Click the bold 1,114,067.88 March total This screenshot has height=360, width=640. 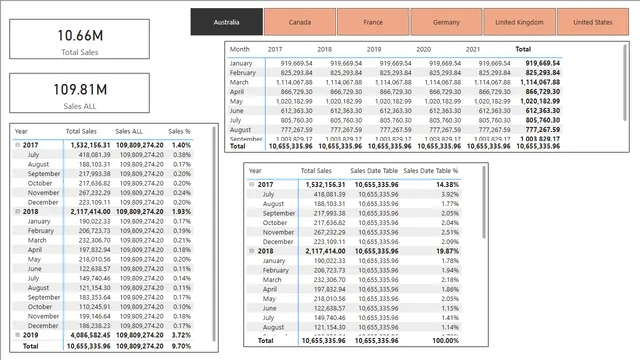tap(540, 82)
